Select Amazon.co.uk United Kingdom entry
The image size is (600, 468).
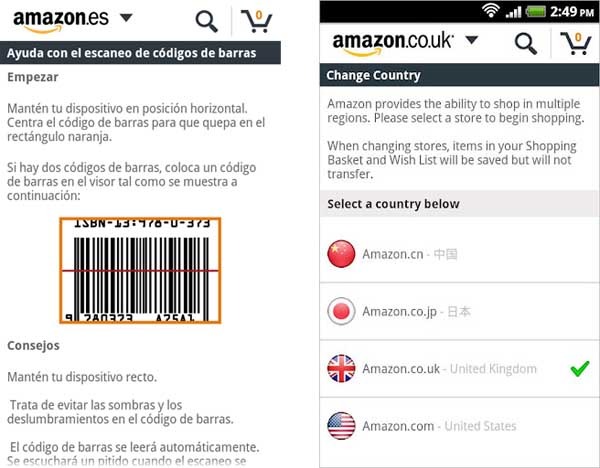tap(449, 369)
